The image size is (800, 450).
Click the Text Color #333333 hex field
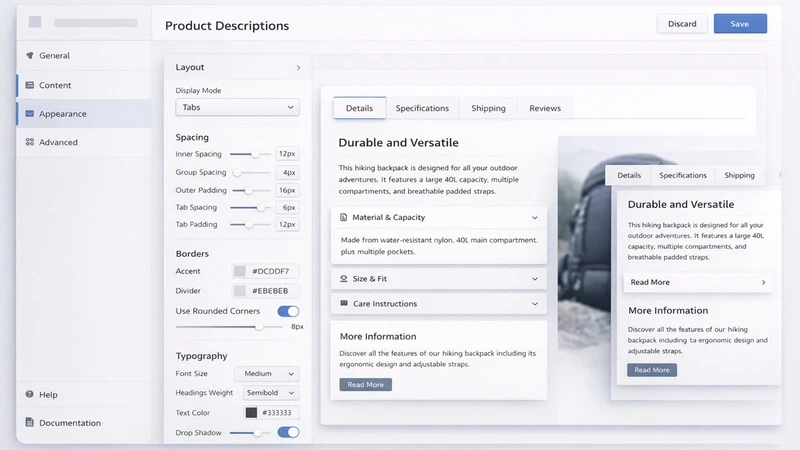coord(271,412)
